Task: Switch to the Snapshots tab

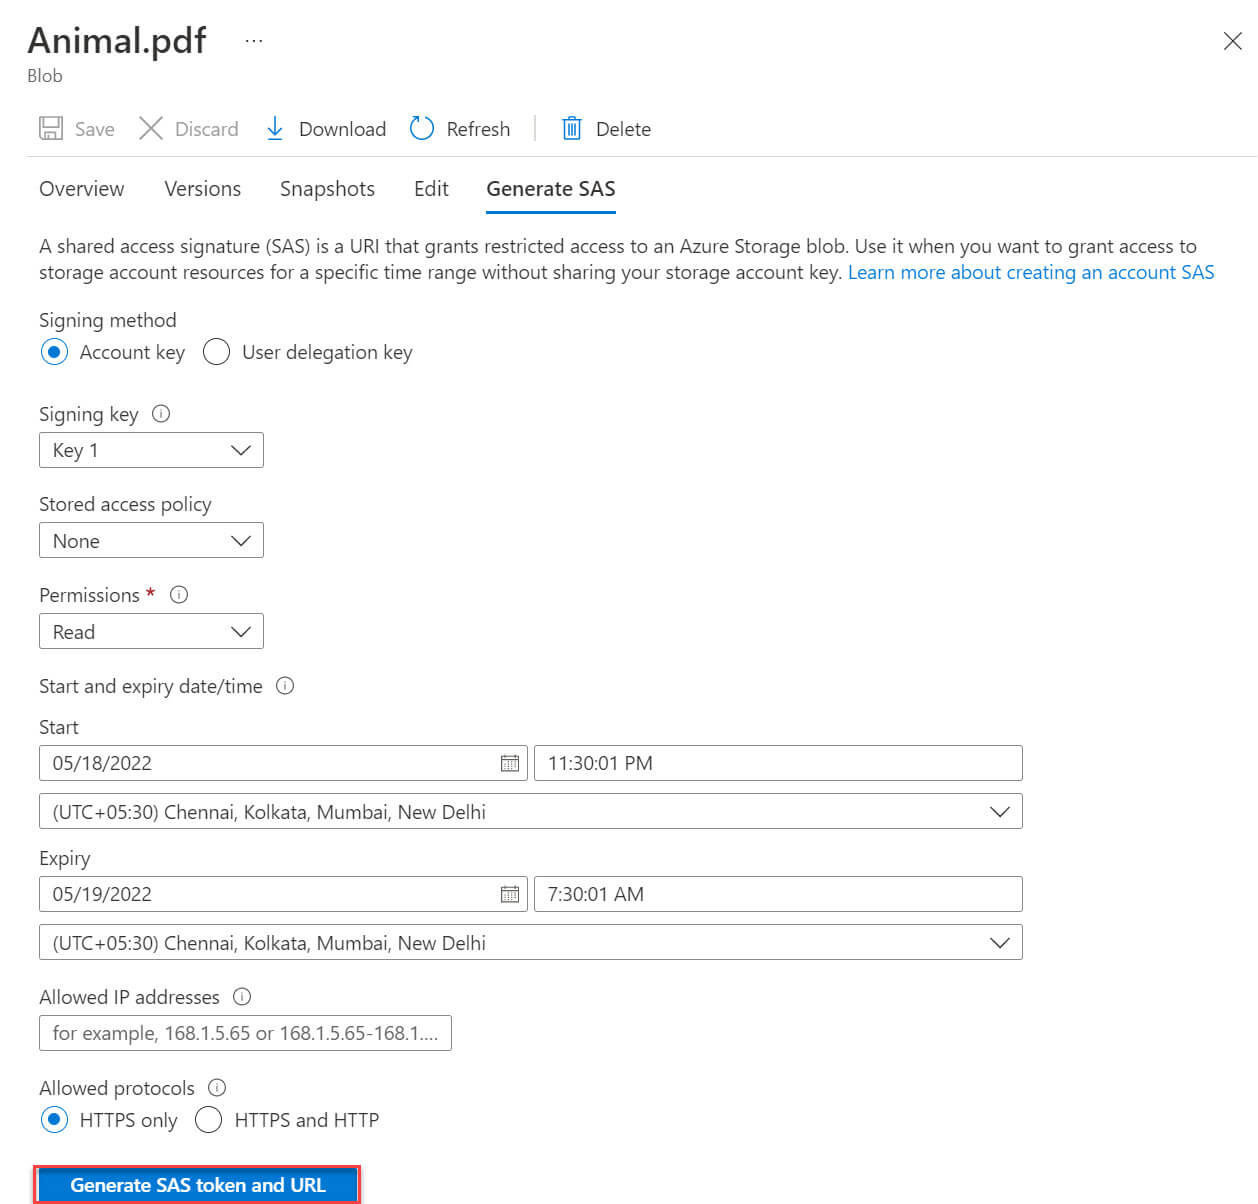Action: coord(327,189)
